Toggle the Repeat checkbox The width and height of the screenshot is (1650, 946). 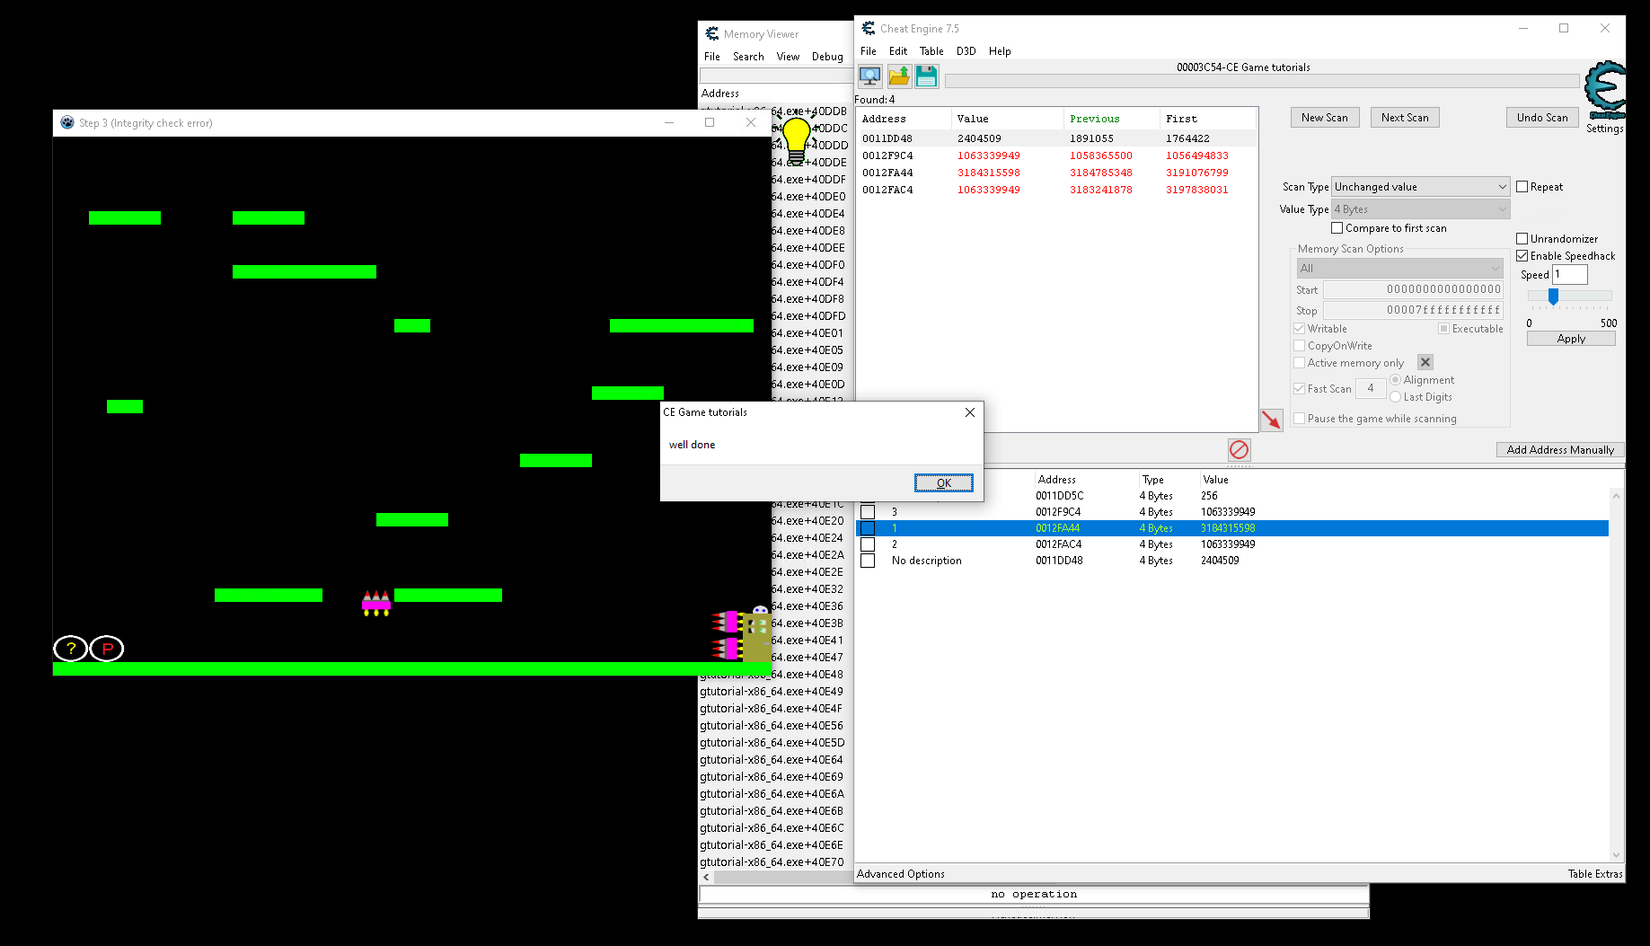pos(1522,187)
